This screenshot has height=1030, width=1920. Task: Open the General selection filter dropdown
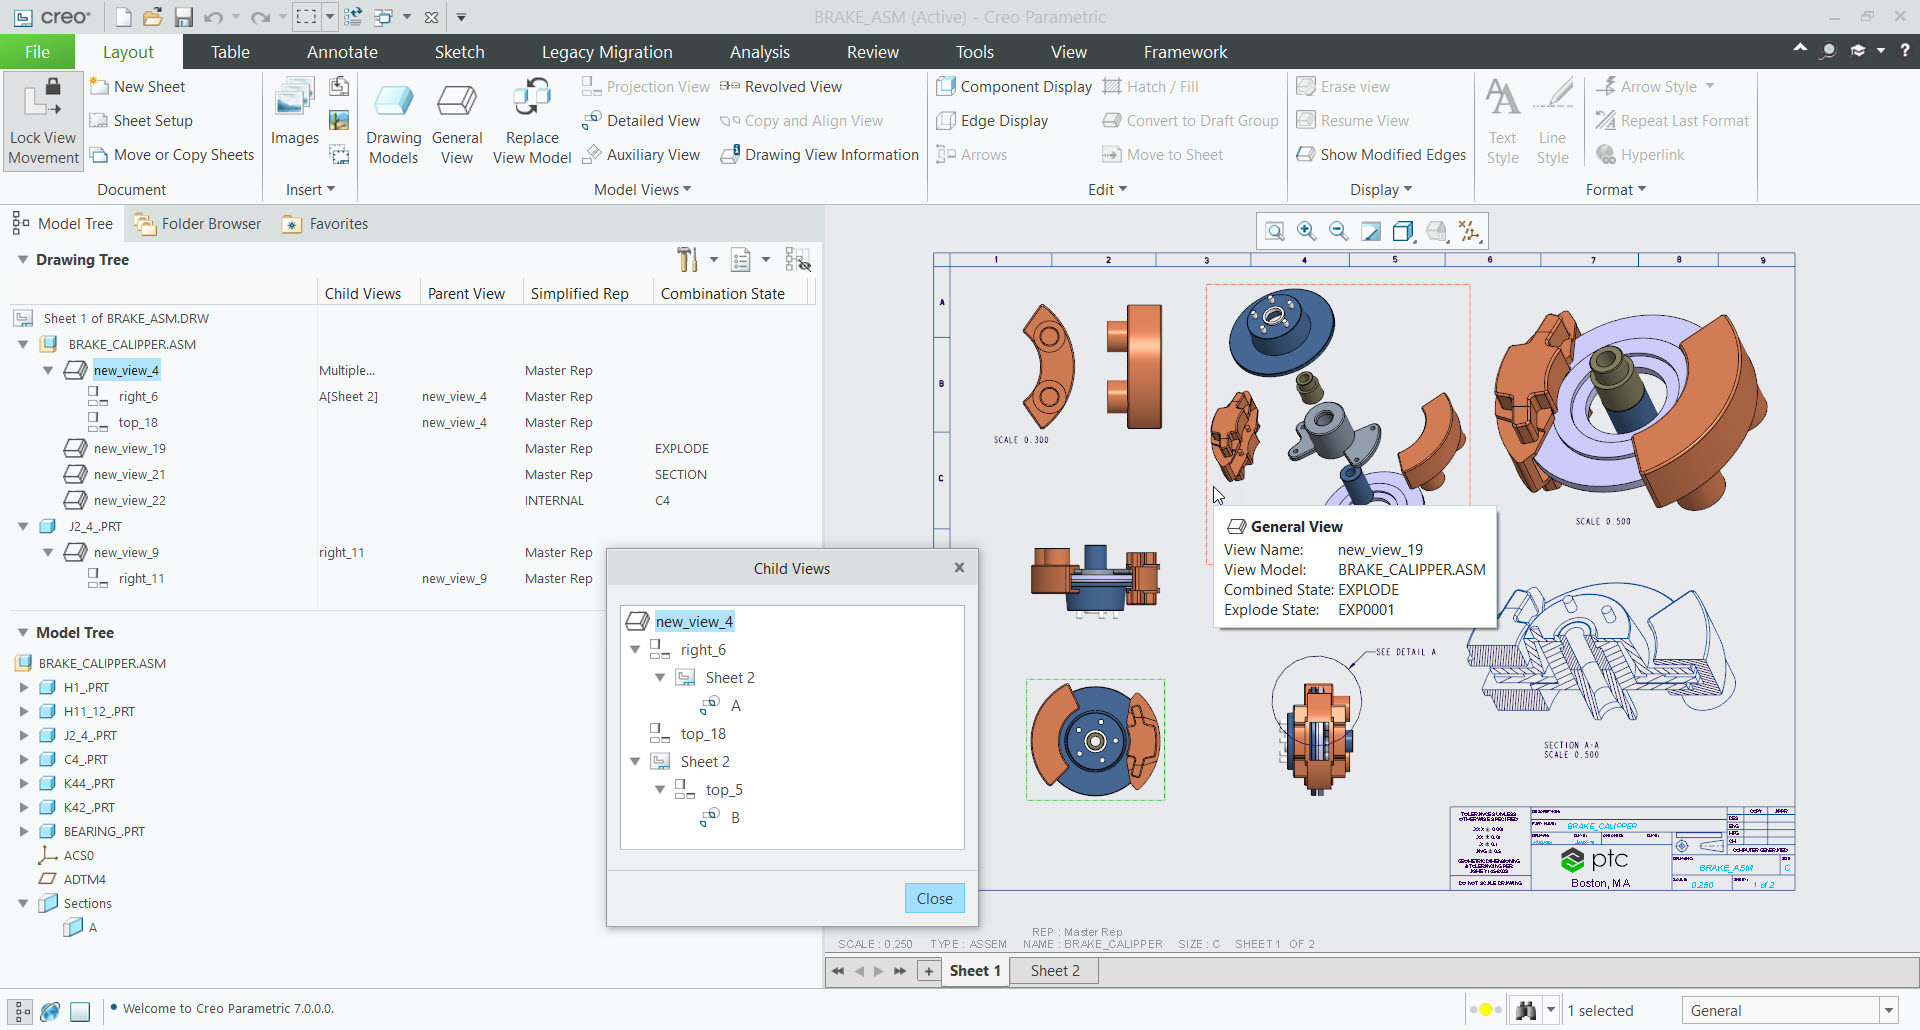point(1889,1011)
